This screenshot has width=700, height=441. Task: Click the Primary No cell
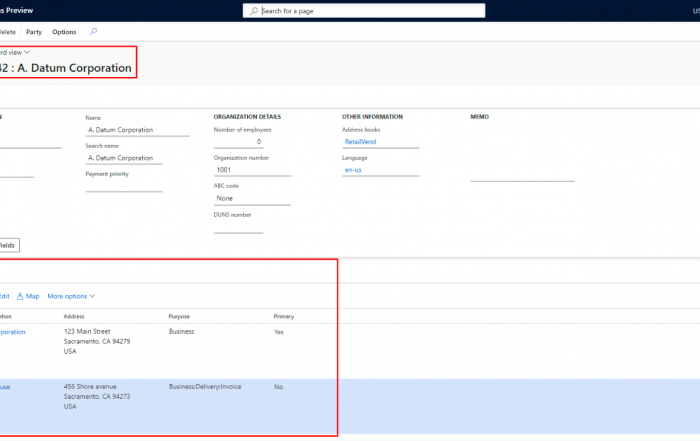(278, 387)
